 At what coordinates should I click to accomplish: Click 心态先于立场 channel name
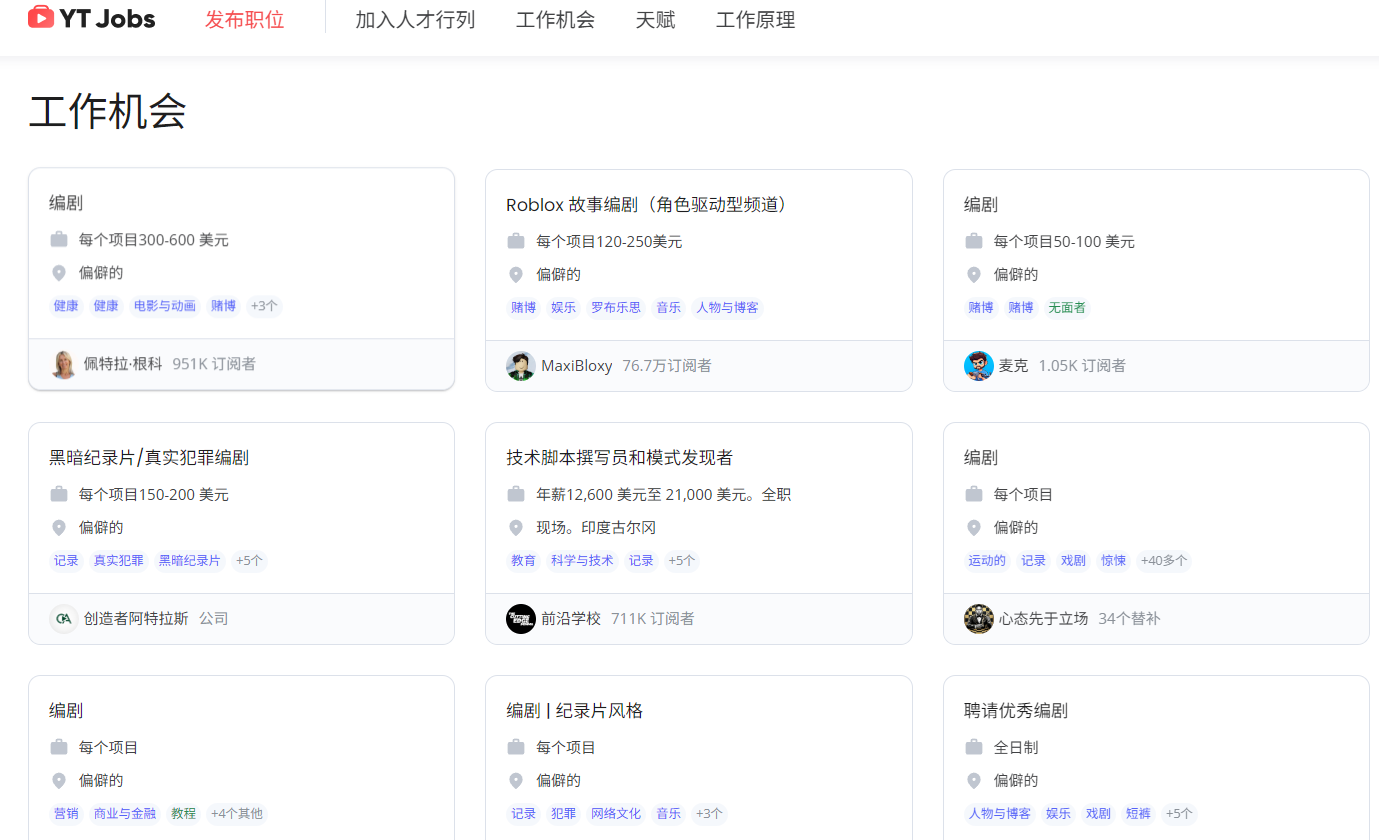point(1043,619)
